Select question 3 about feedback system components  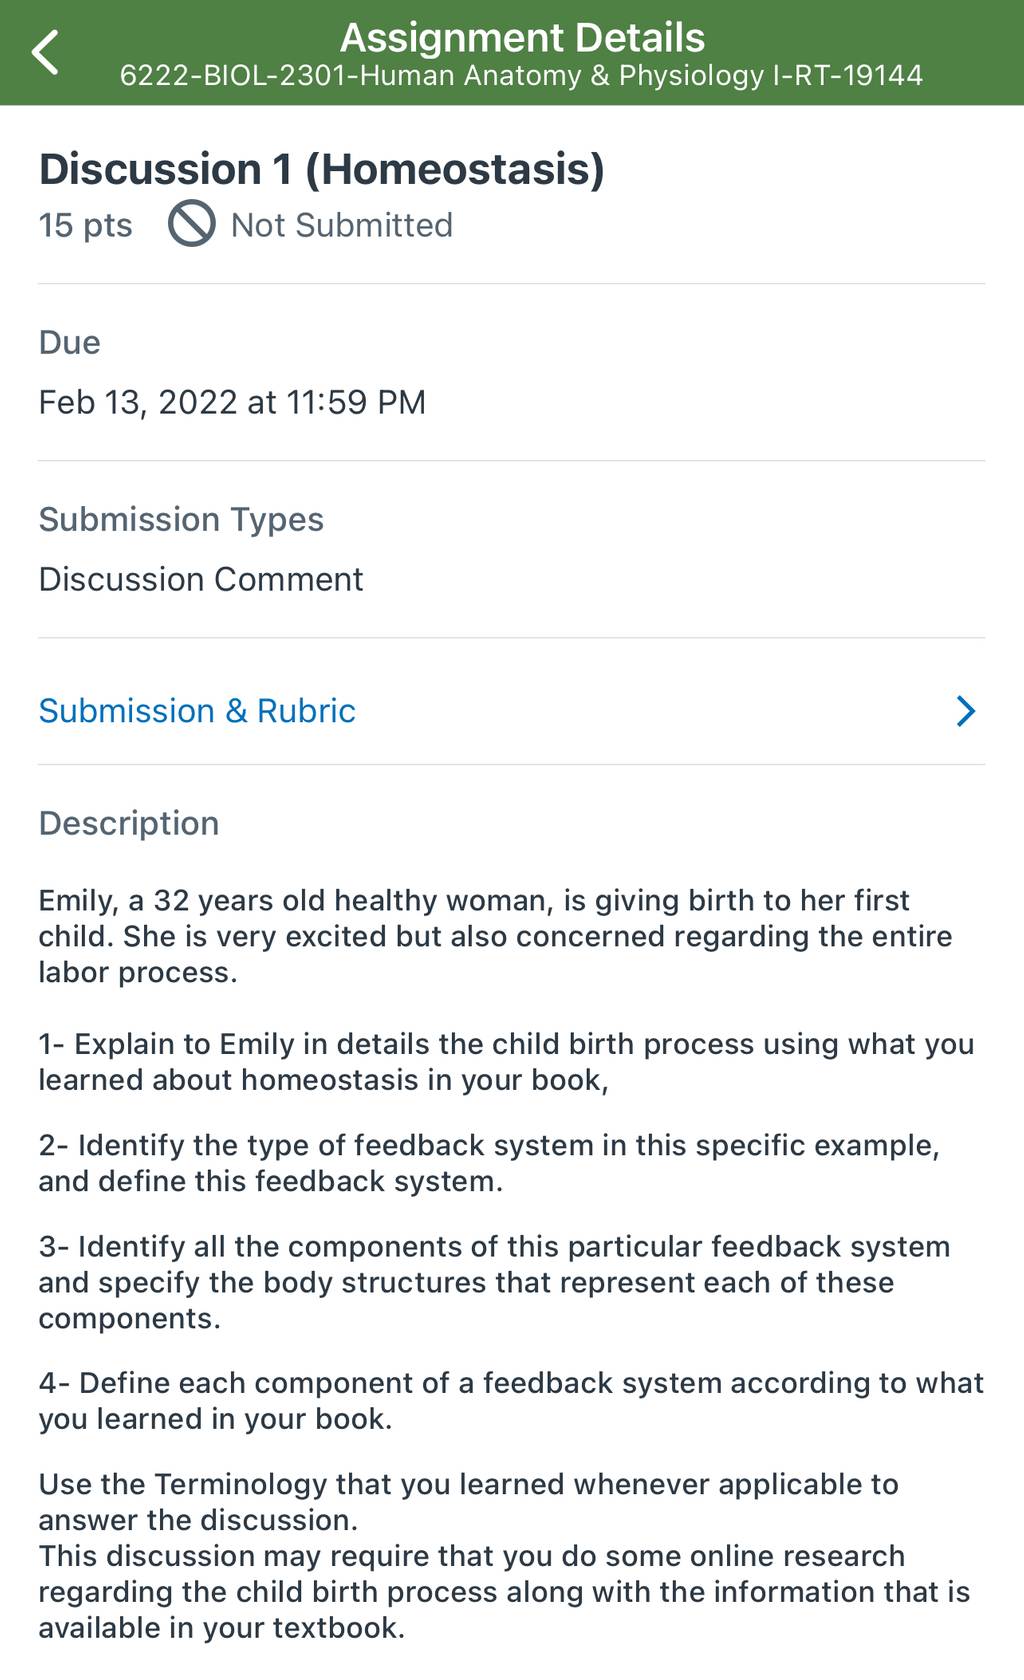495,1282
